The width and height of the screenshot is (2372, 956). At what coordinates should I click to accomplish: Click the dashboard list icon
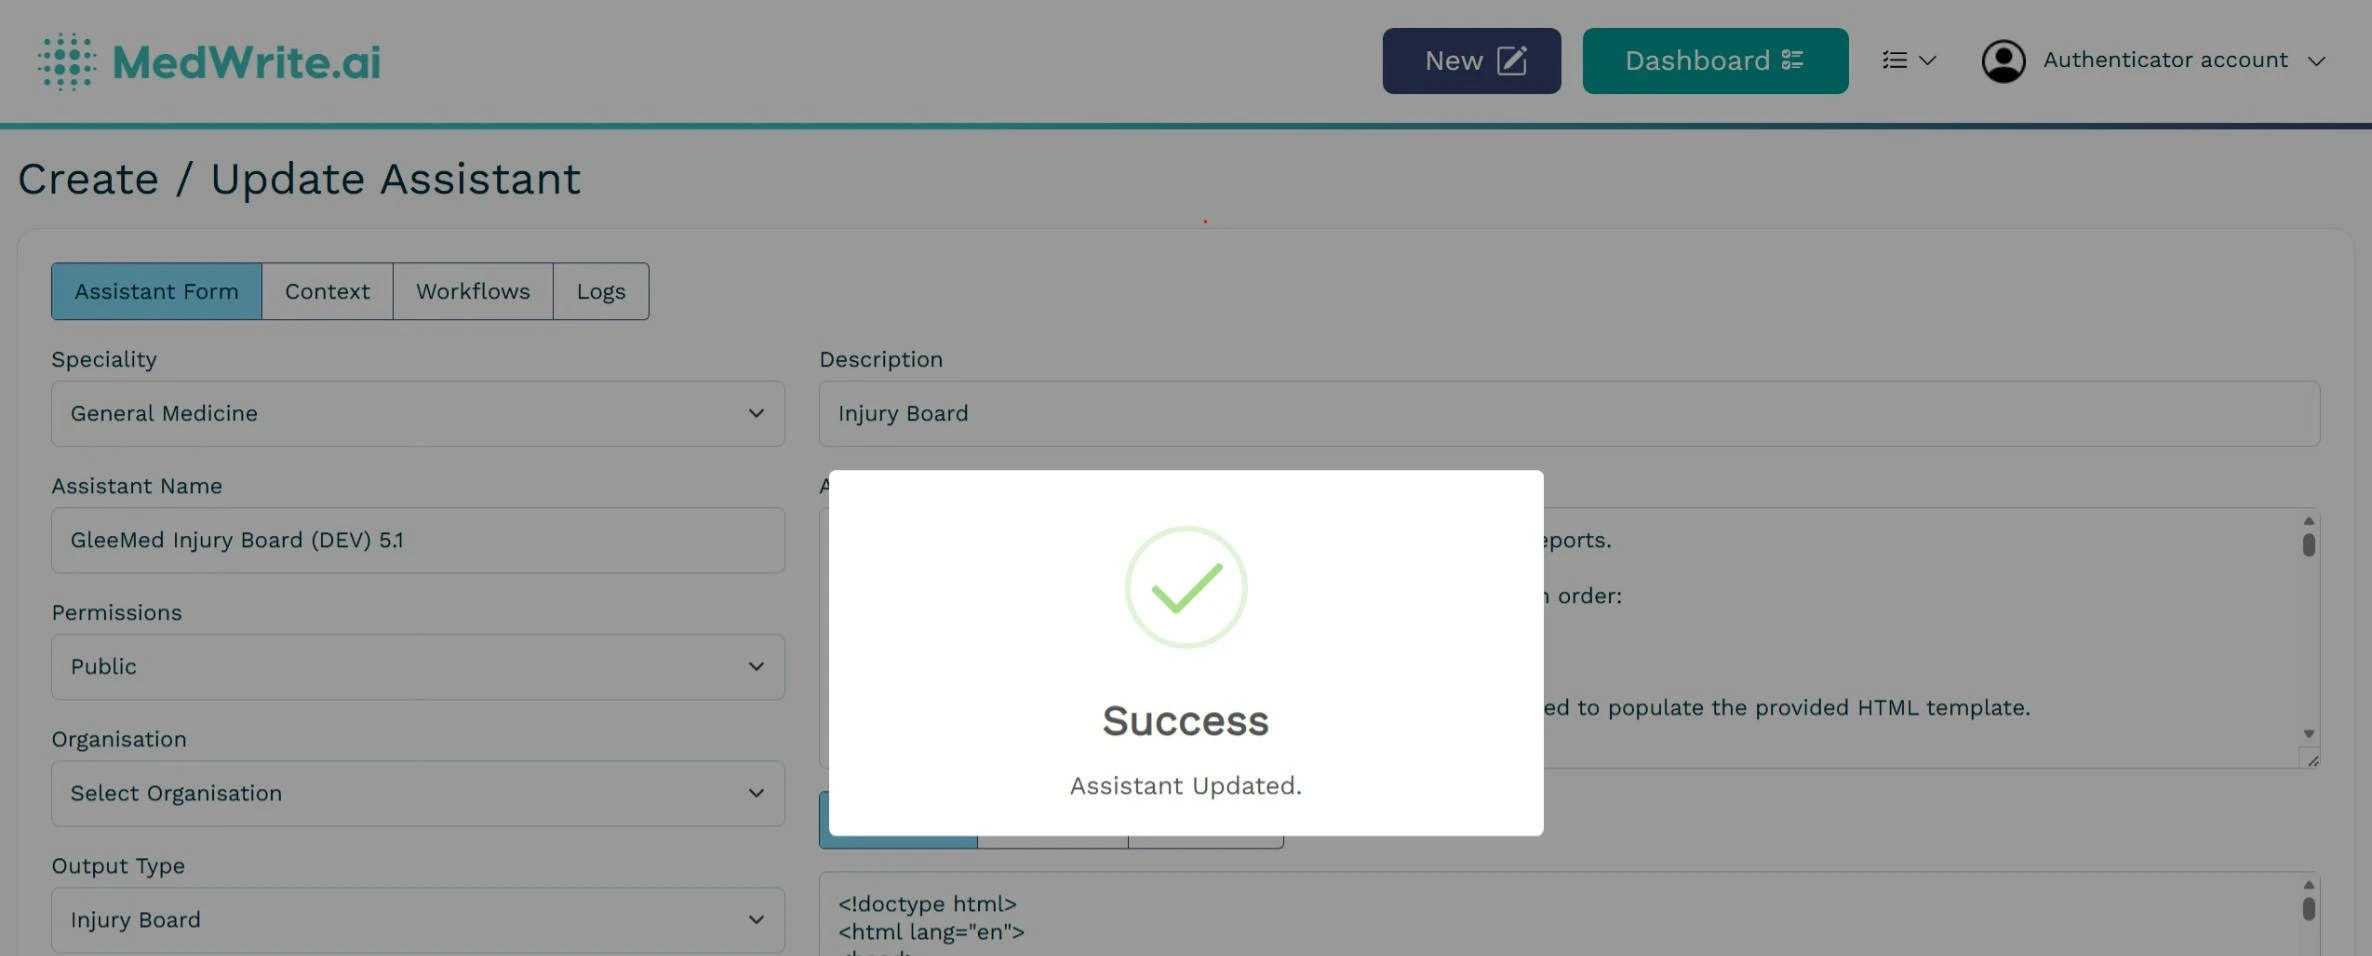pyautogui.click(x=1793, y=60)
